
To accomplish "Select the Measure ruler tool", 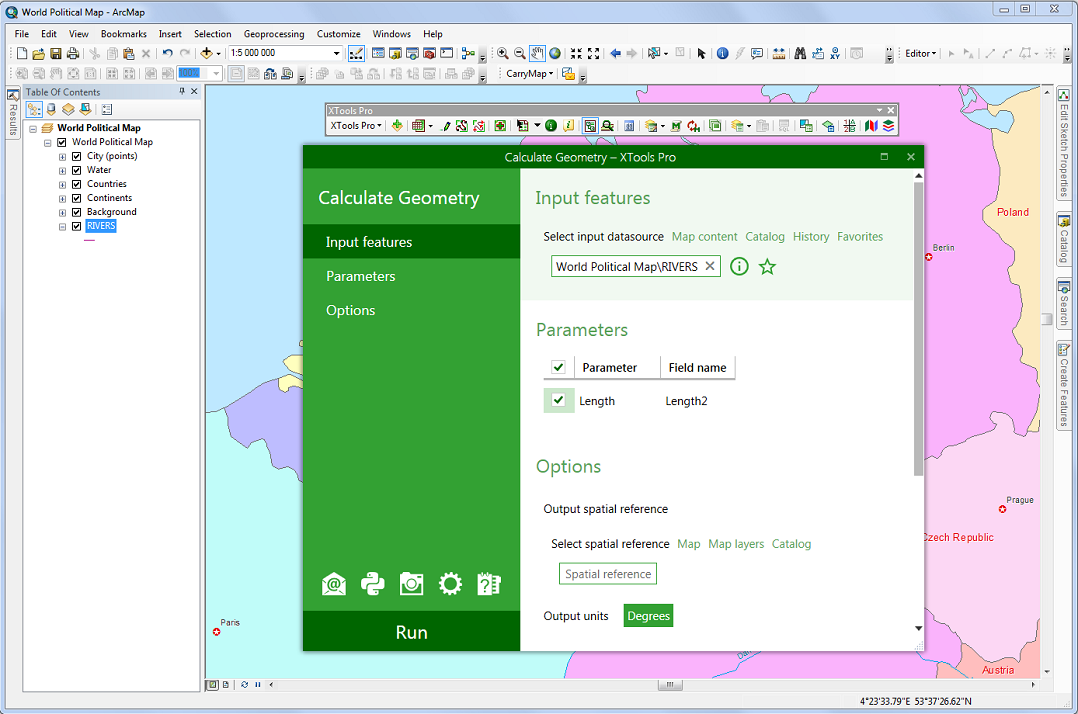I will click(x=779, y=54).
